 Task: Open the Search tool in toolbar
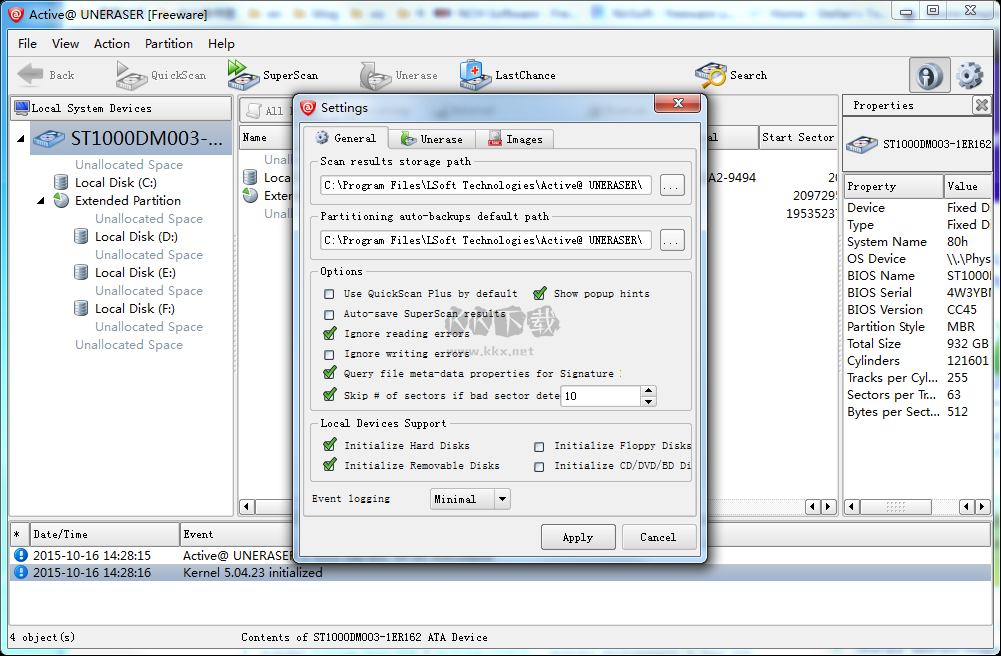coord(710,75)
